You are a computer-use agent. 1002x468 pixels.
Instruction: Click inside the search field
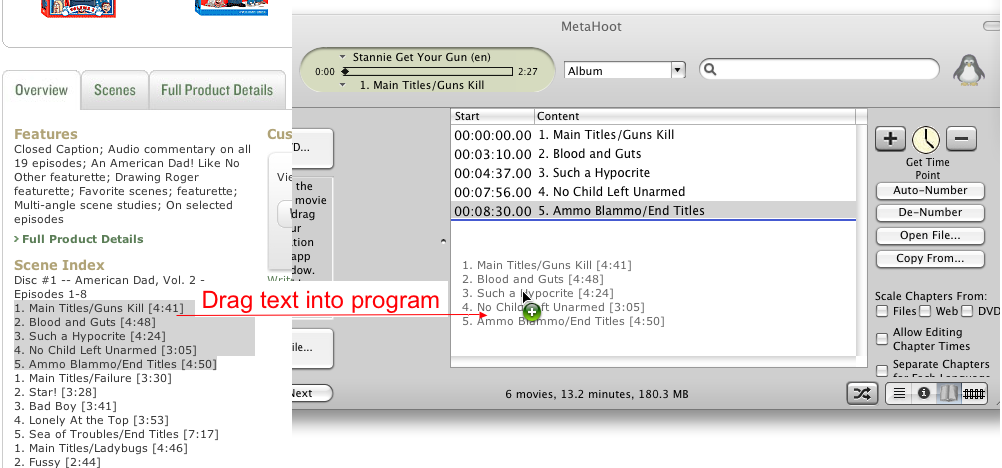point(819,69)
